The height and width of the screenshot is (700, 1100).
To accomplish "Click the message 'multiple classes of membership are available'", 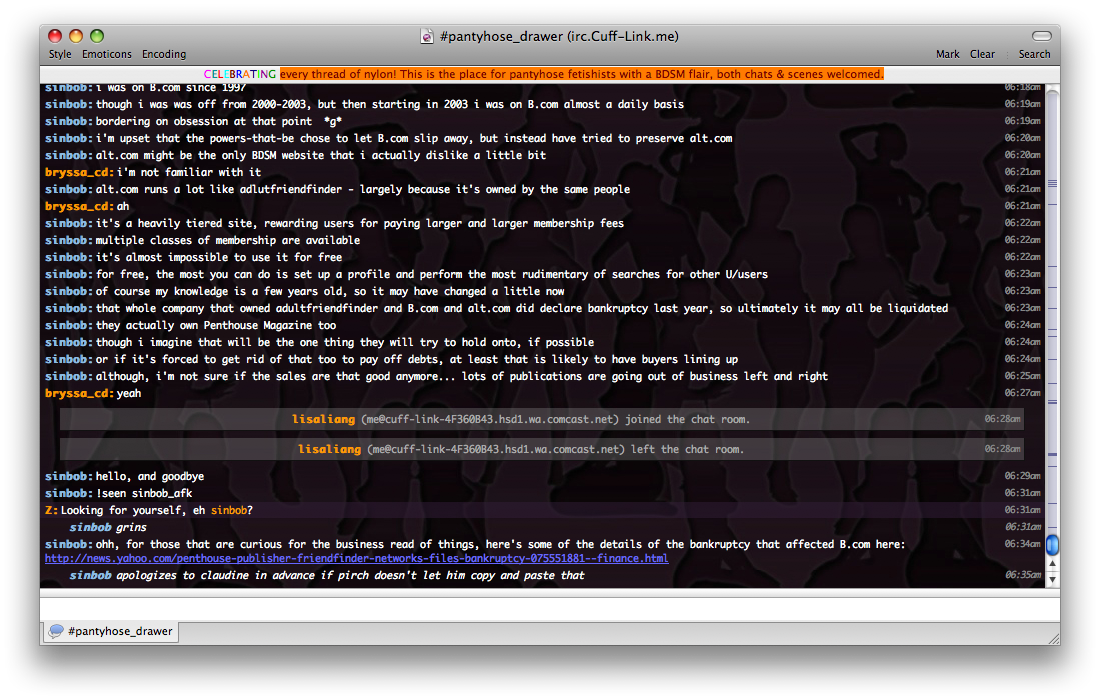I will tap(228, 240).
